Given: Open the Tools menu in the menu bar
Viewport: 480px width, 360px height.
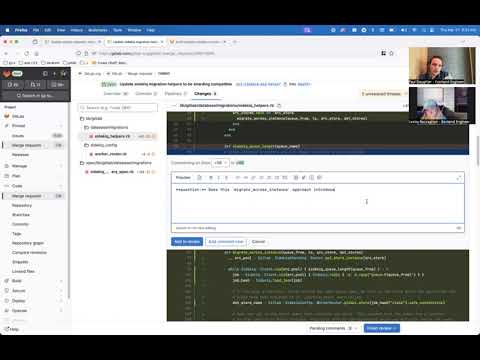Looking at the screenshot, I should pos(118,30).
